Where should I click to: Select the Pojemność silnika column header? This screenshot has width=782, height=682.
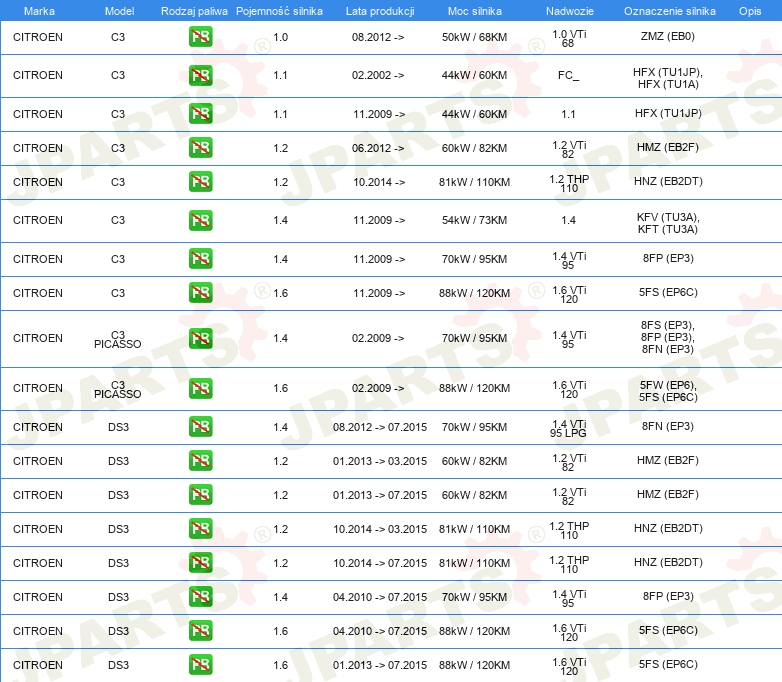(279, 10)
